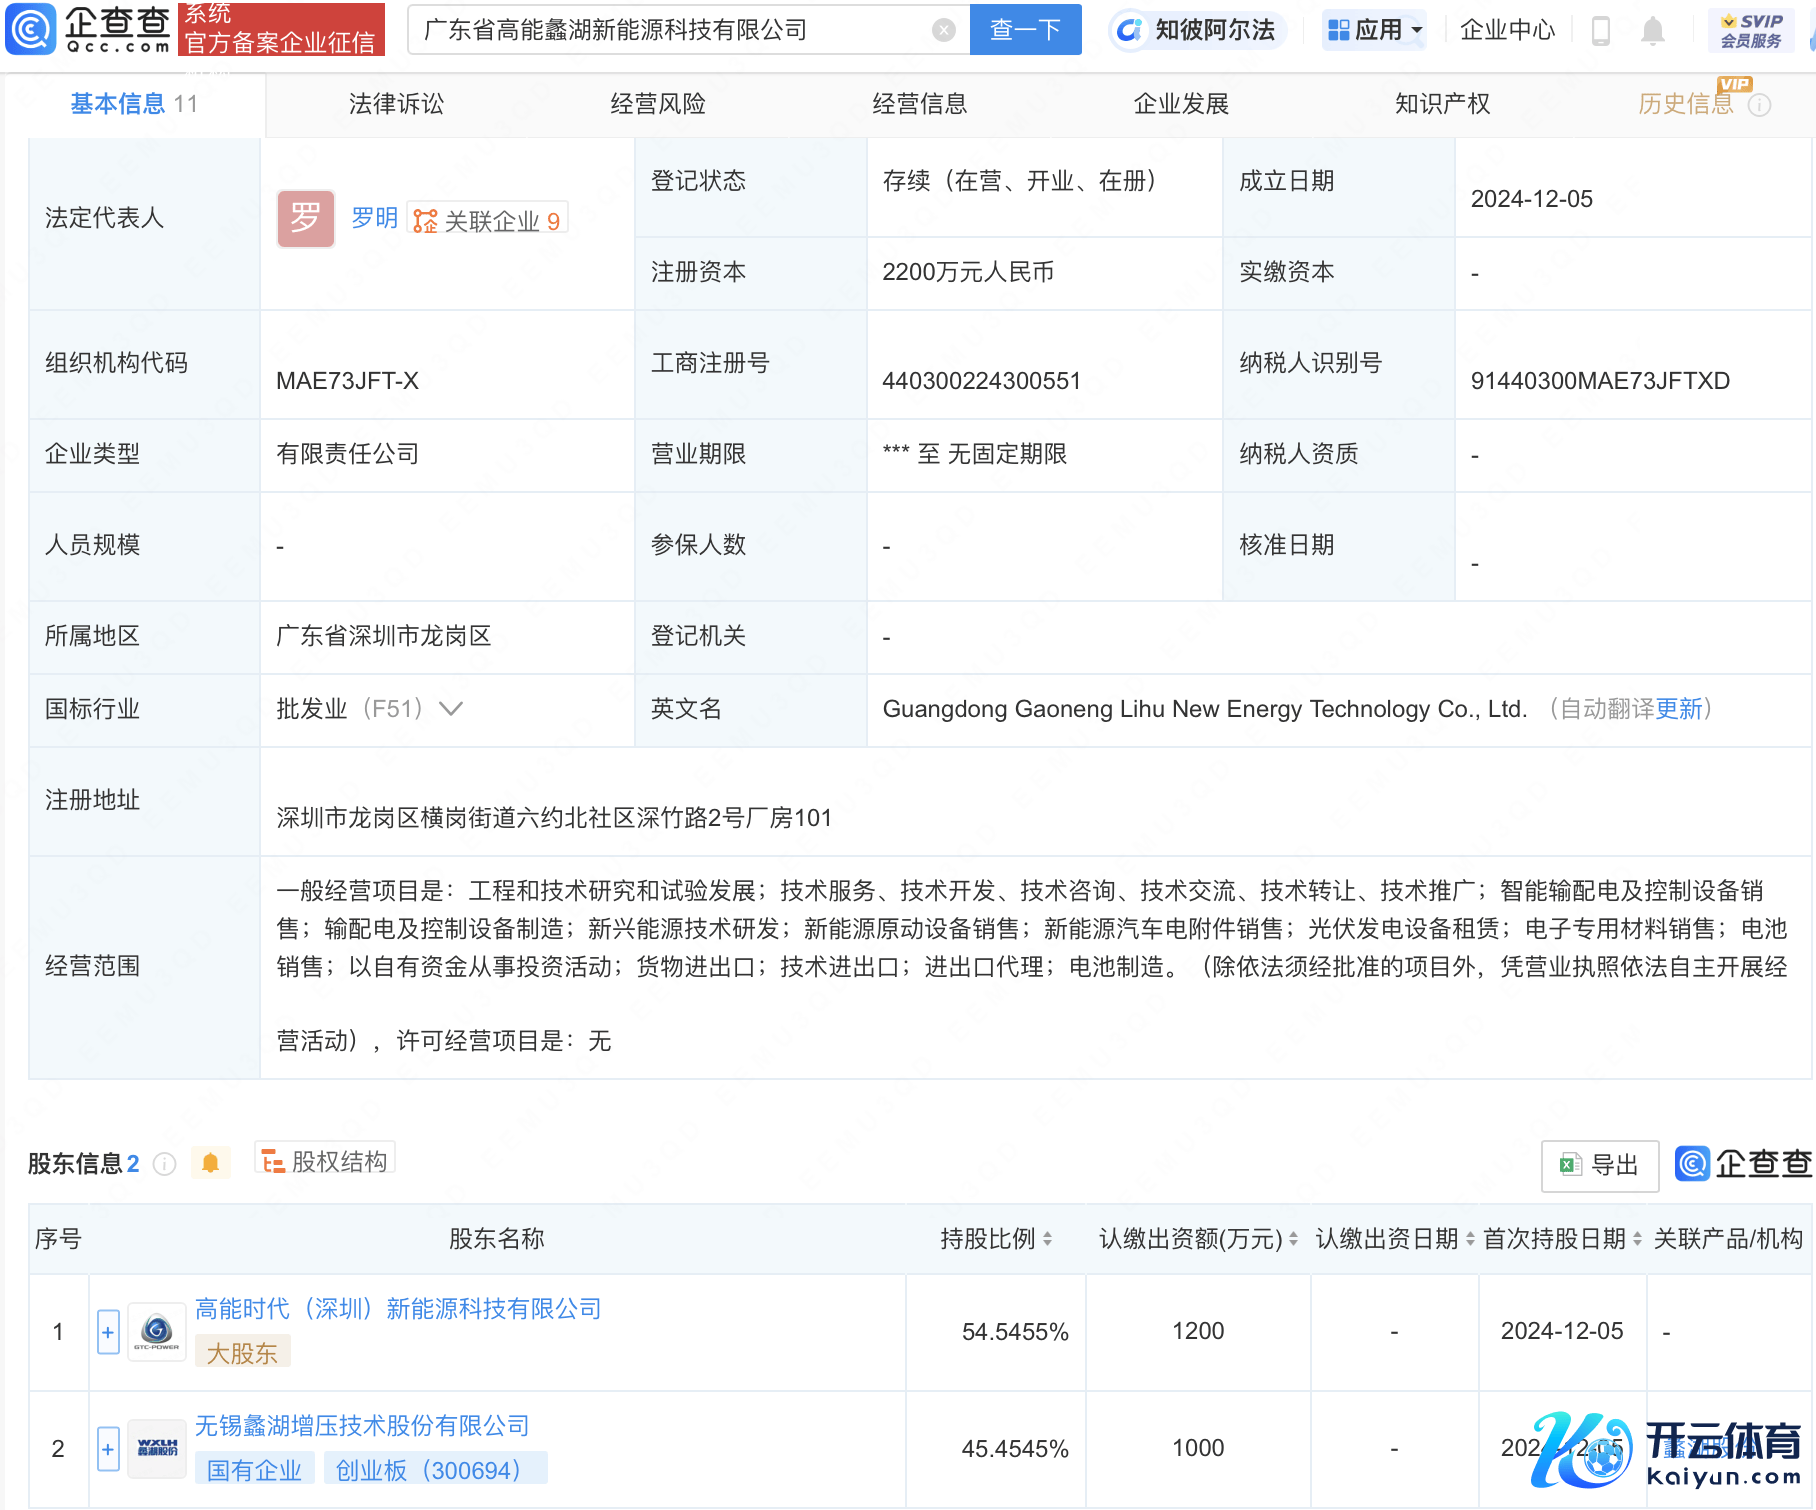Open the SVIP 会员服务 badge
1816x1510 pixels.
1750,30
